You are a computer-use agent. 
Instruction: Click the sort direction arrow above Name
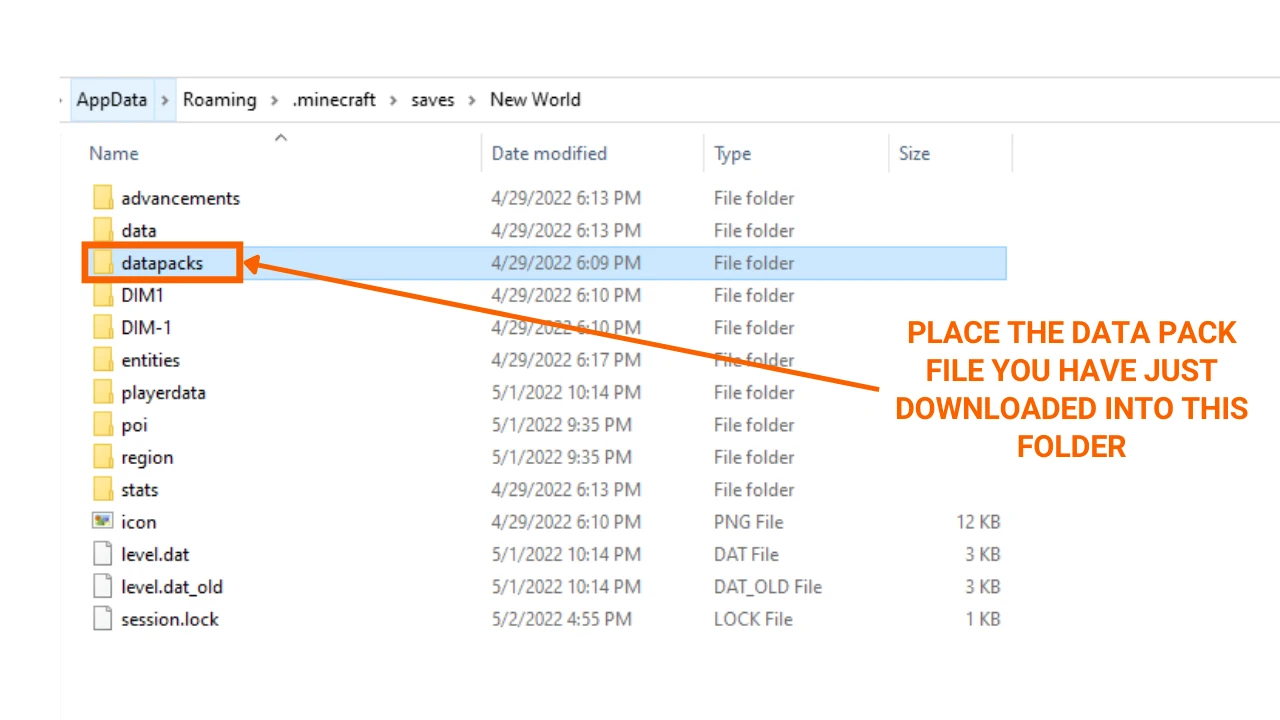pyautogui.click(x=281, y=137)
